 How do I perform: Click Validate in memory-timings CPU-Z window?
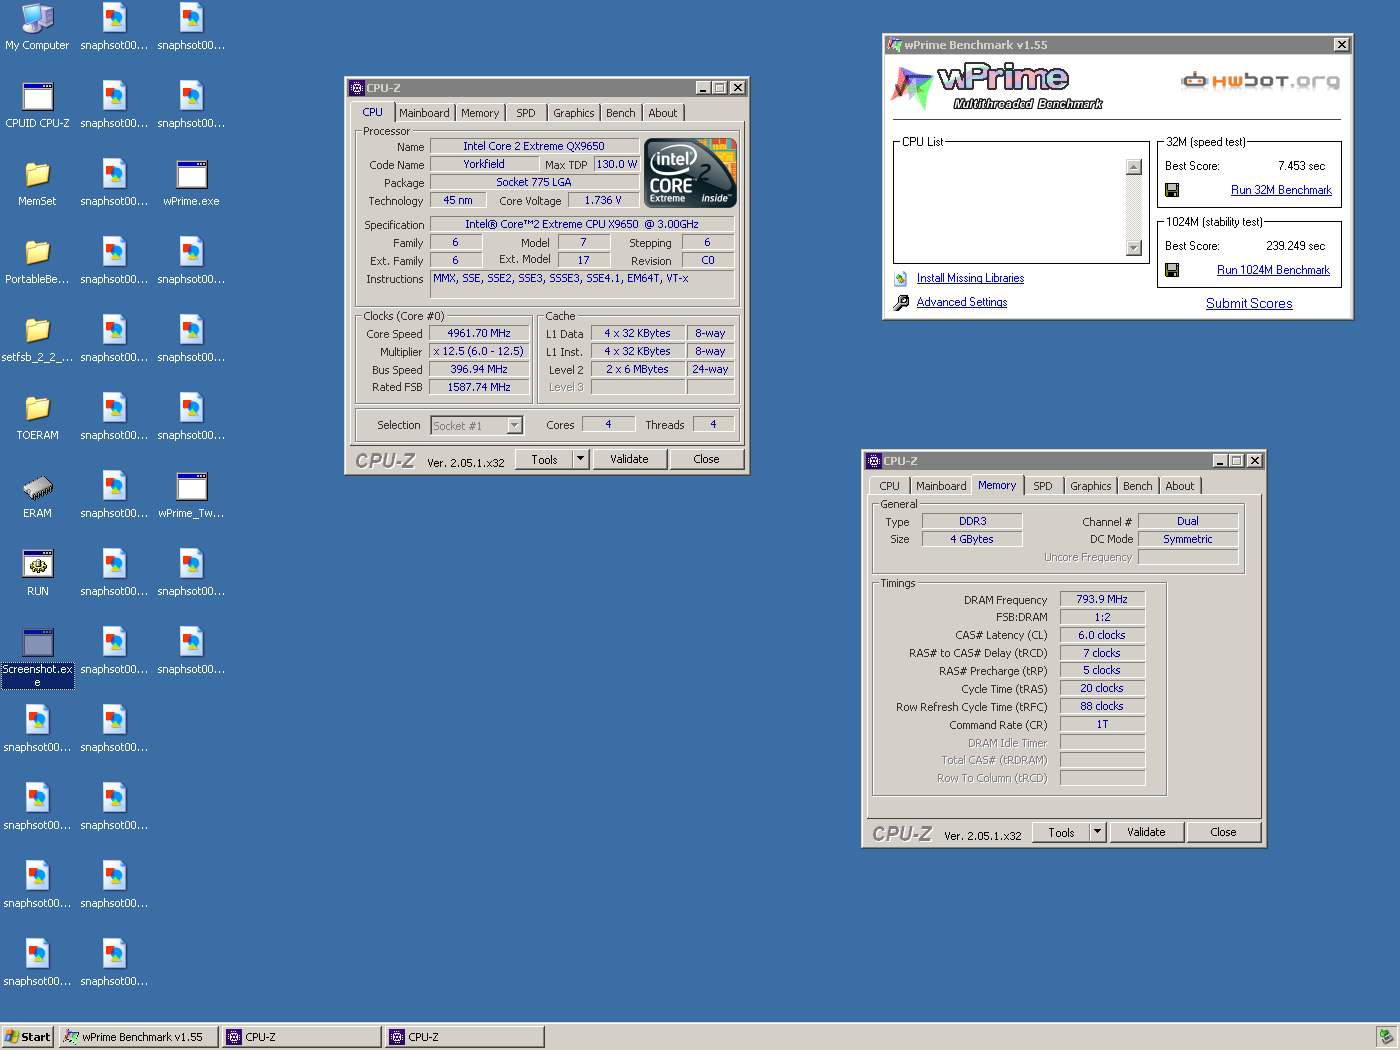click(1146, 832)
